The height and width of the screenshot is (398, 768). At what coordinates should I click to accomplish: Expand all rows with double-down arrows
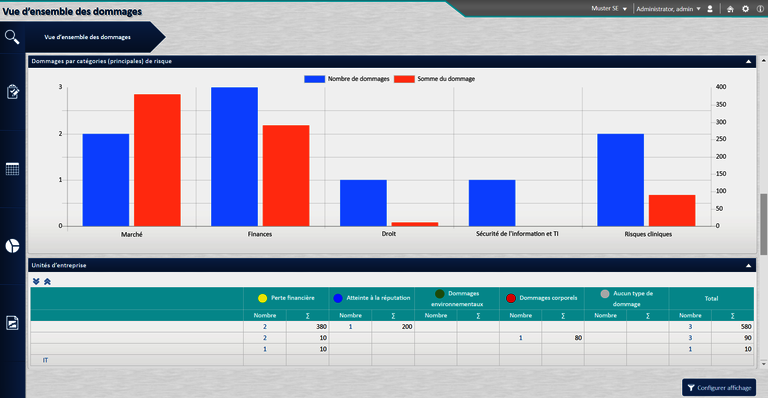coord(36,281)
